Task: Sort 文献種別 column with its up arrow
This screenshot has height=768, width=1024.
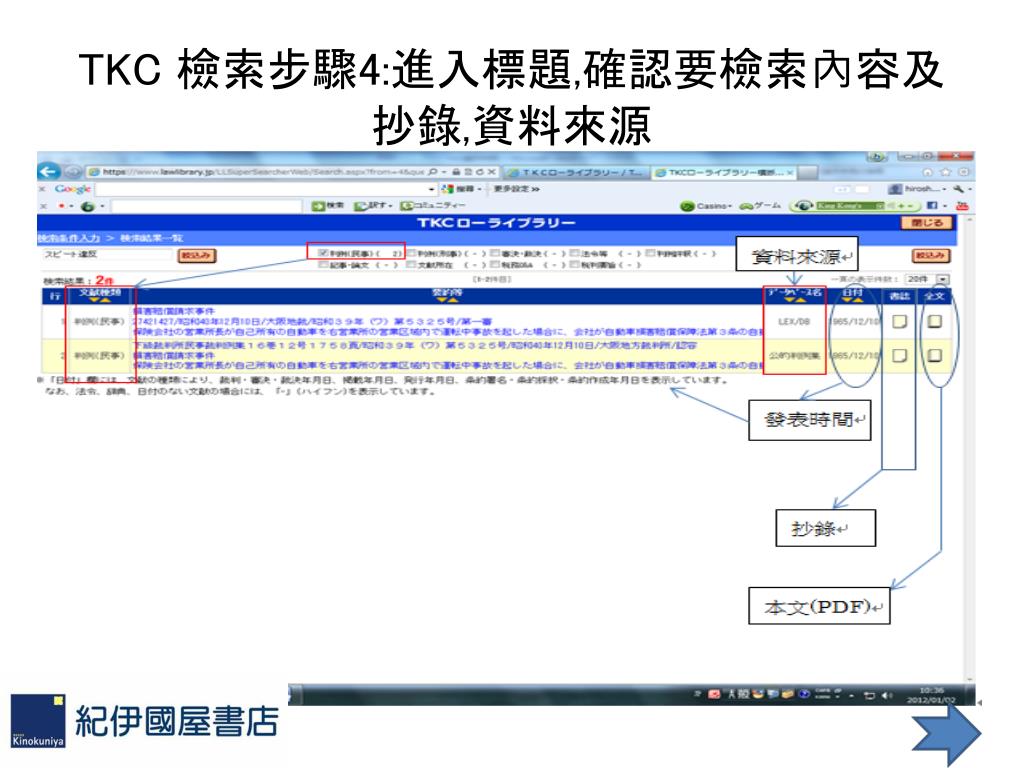Action: tap(105, 300)
